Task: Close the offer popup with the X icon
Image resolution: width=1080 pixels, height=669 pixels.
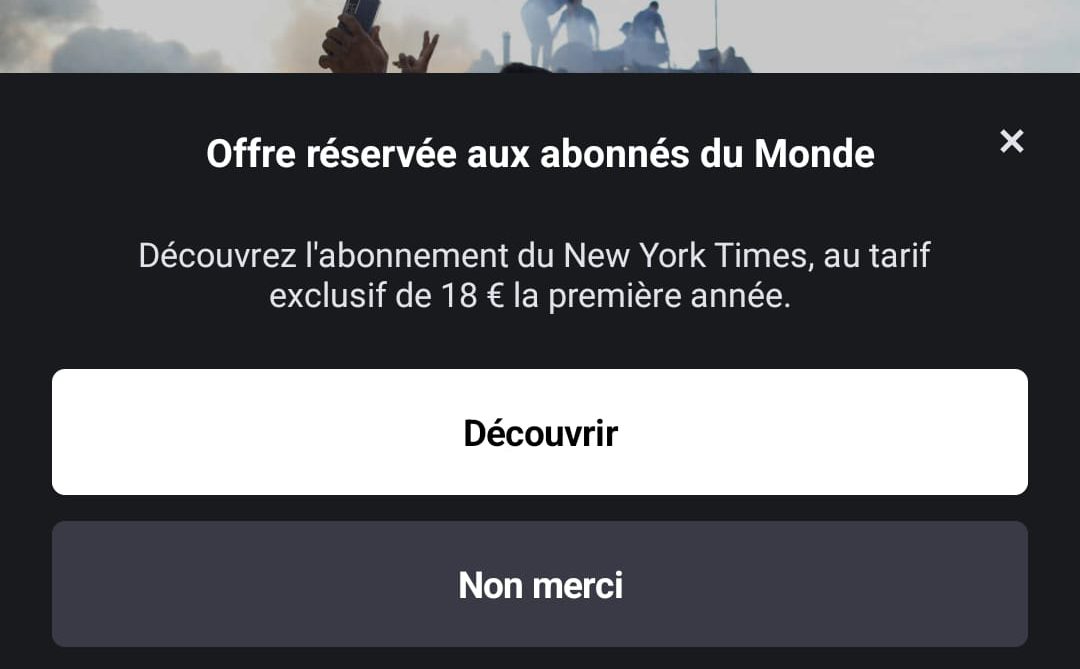Action: pos(1011,141)
